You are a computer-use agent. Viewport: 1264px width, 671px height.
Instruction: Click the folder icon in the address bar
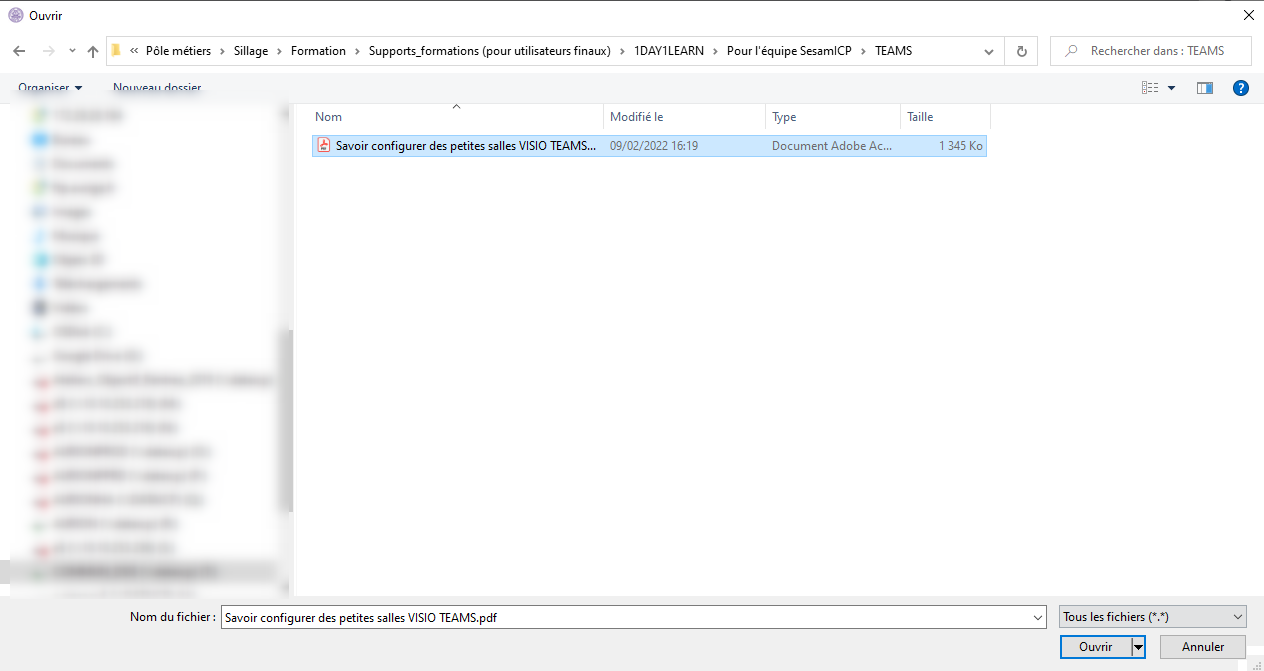(x=116, y=51)
